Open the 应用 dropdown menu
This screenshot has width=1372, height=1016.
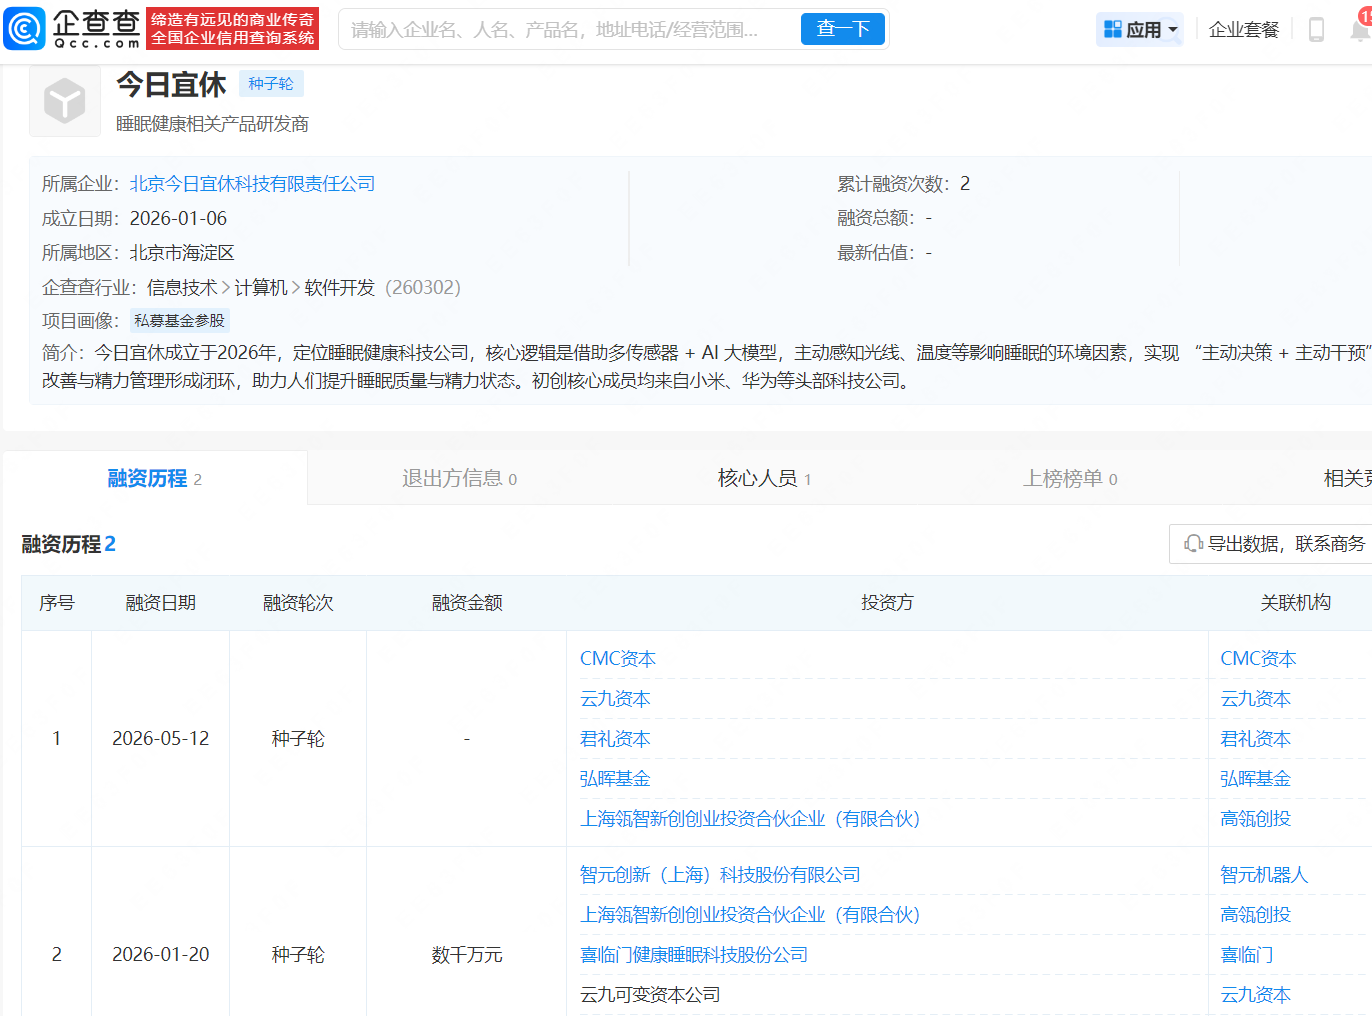[x=1140, y=30]
